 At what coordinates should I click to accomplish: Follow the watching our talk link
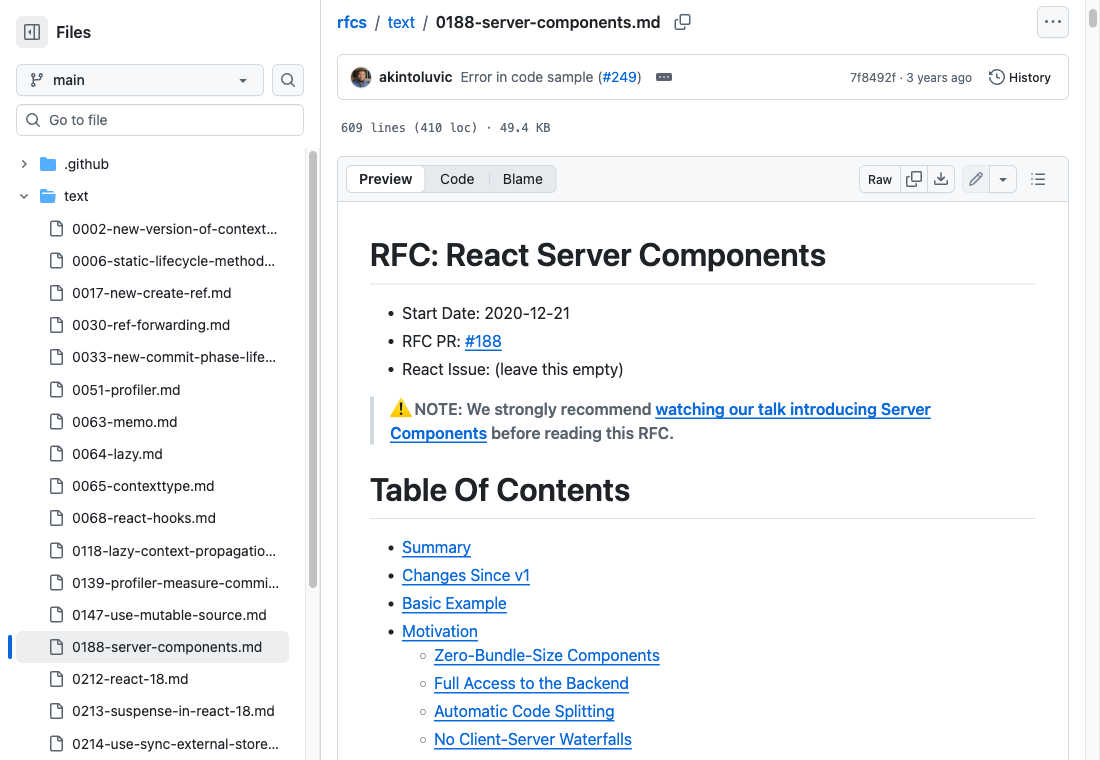660,421
